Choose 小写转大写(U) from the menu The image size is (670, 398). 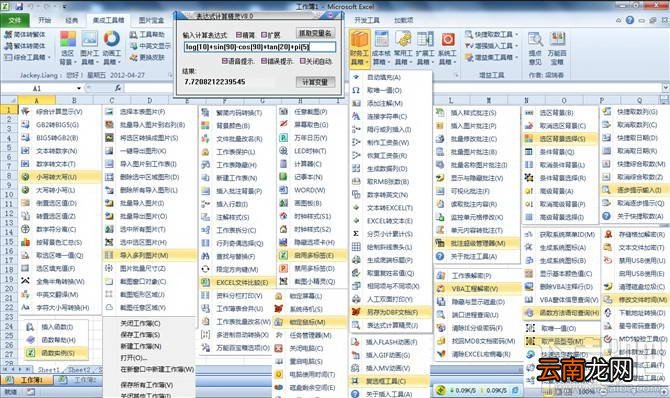[59, 177]
